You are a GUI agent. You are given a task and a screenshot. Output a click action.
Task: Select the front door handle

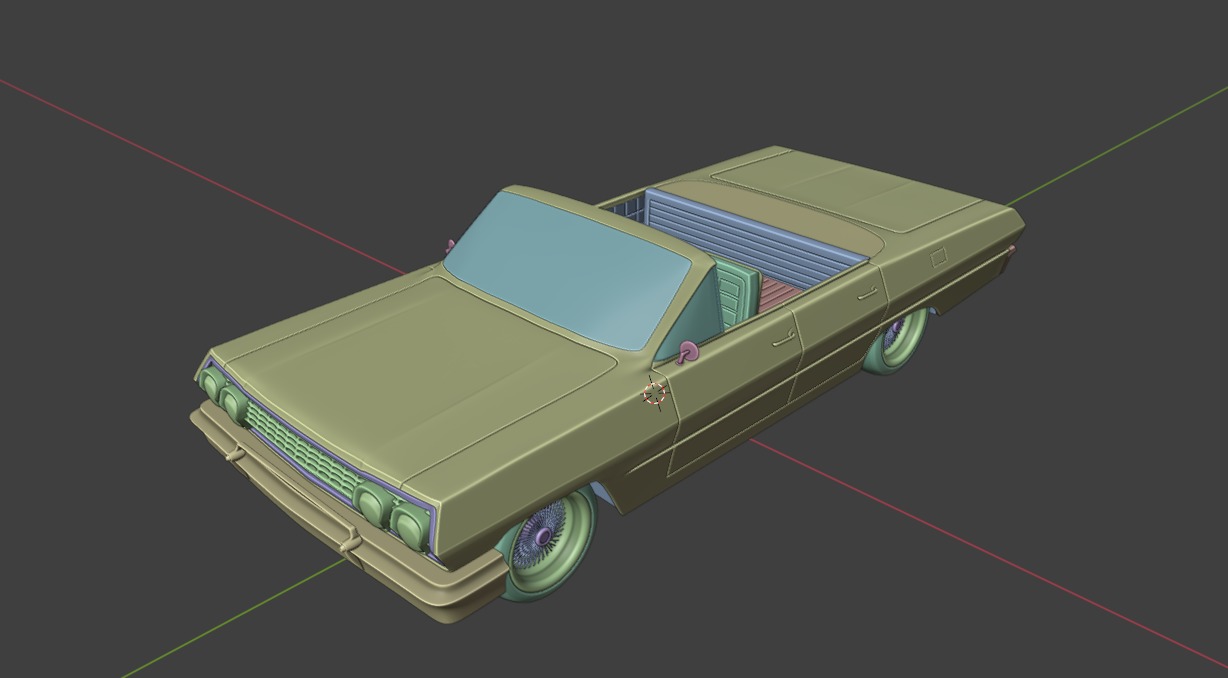click(783, 341)
